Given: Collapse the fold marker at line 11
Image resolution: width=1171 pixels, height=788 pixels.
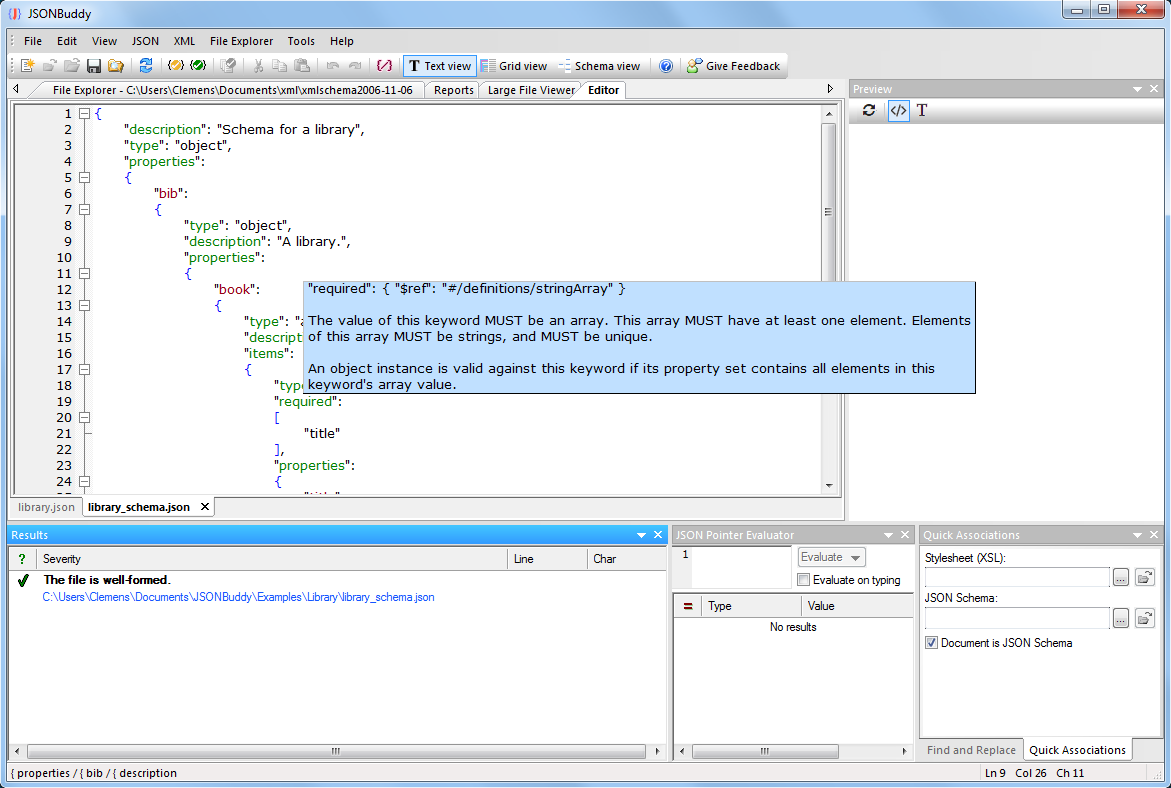Looking at the screenshot, I should [x=84, y=273].
